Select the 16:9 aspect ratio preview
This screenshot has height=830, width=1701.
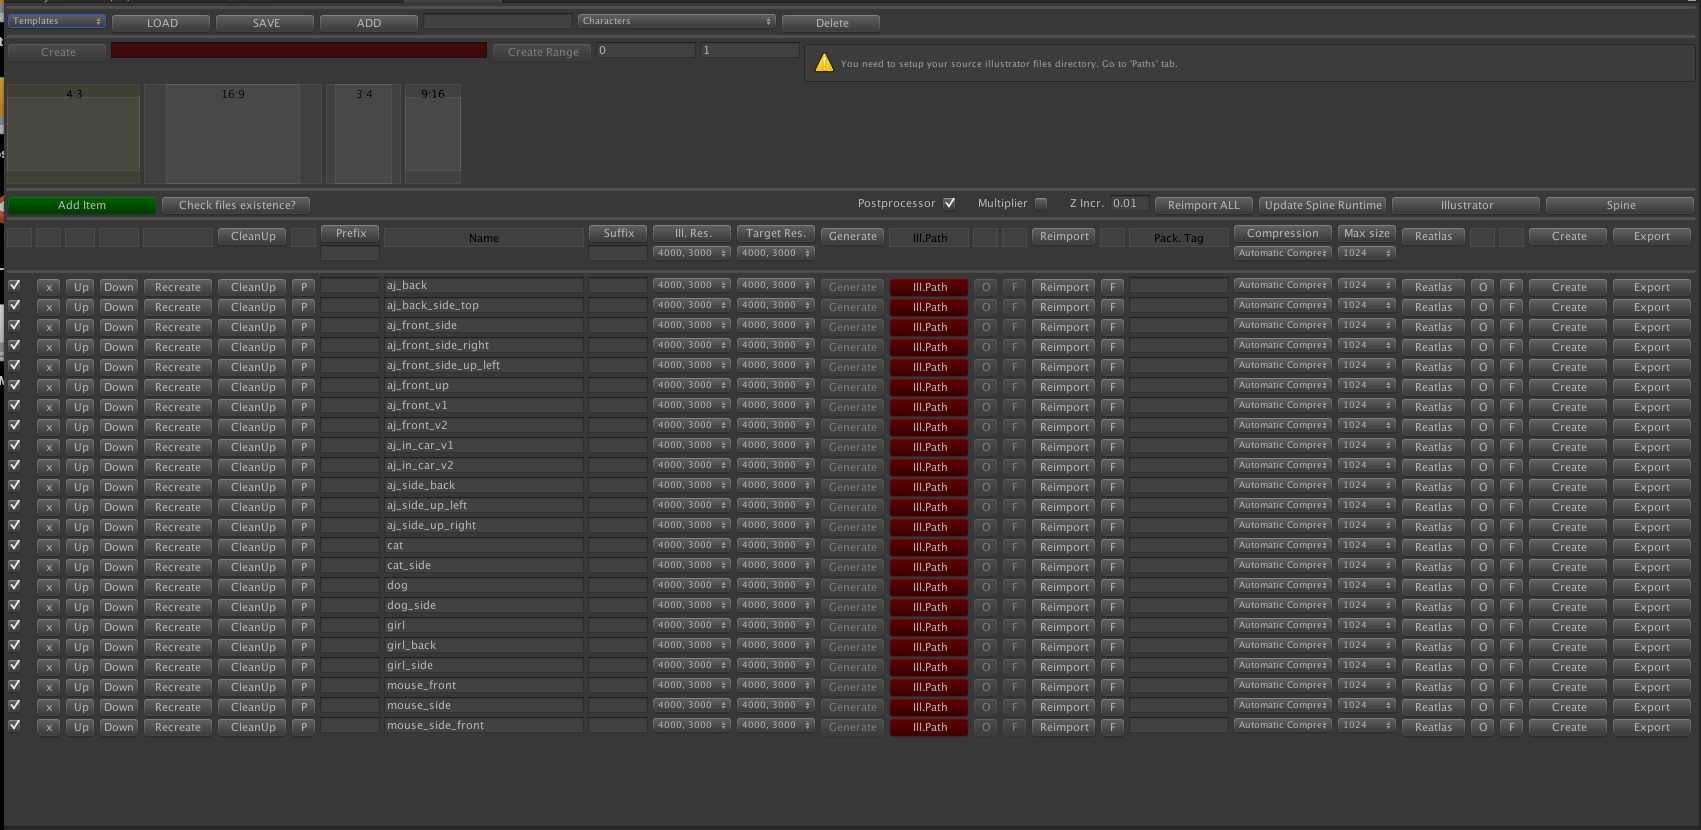point(233,133)
